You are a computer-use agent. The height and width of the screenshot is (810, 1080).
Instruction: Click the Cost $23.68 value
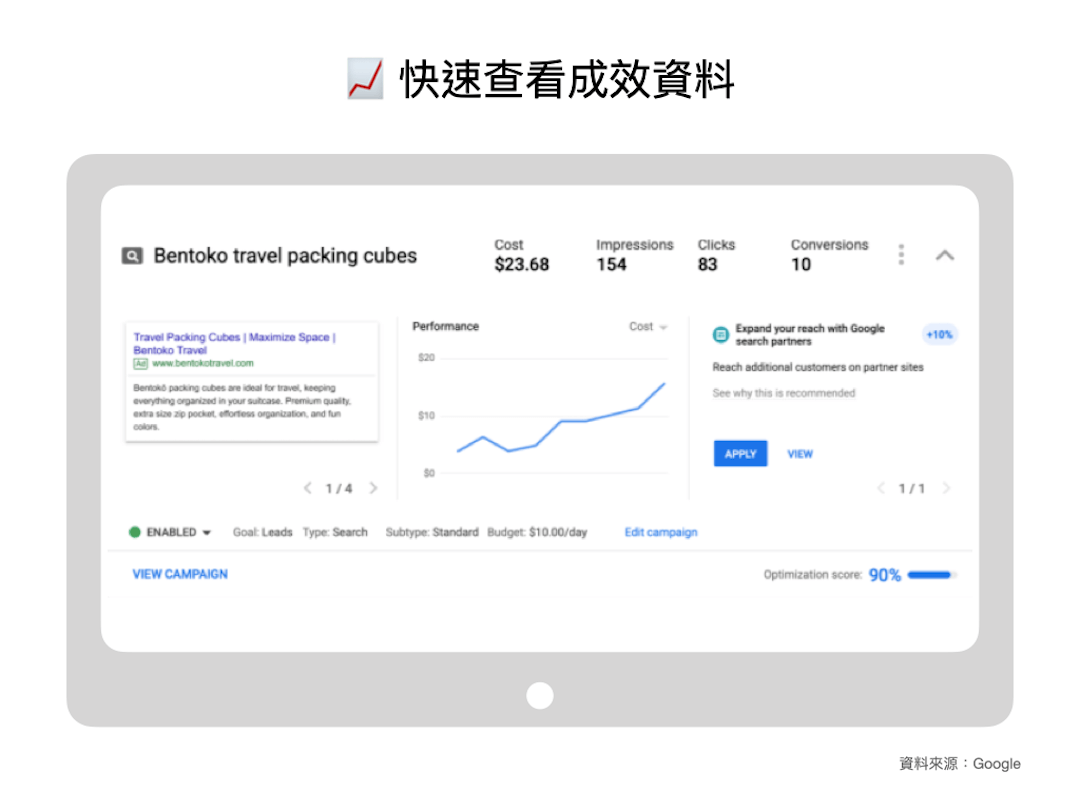[x=521, y=264]
